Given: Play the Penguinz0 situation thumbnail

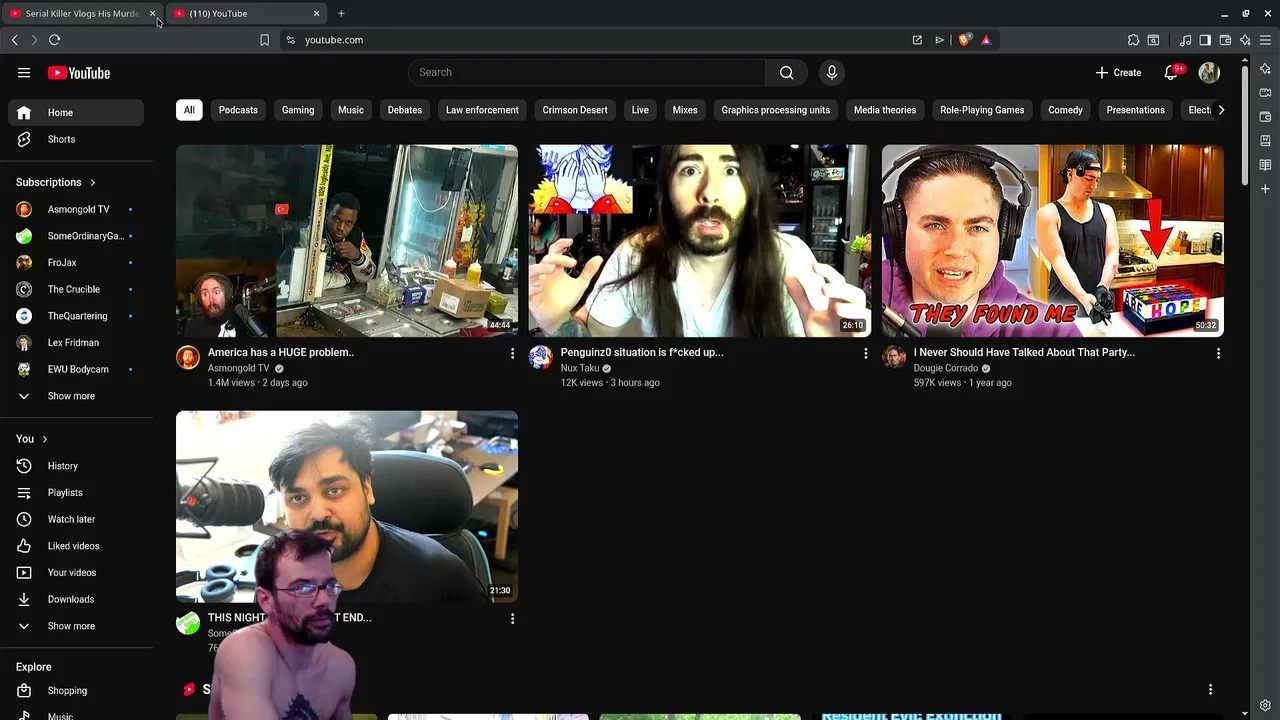Looking at the screenshot, I should 699,241.
